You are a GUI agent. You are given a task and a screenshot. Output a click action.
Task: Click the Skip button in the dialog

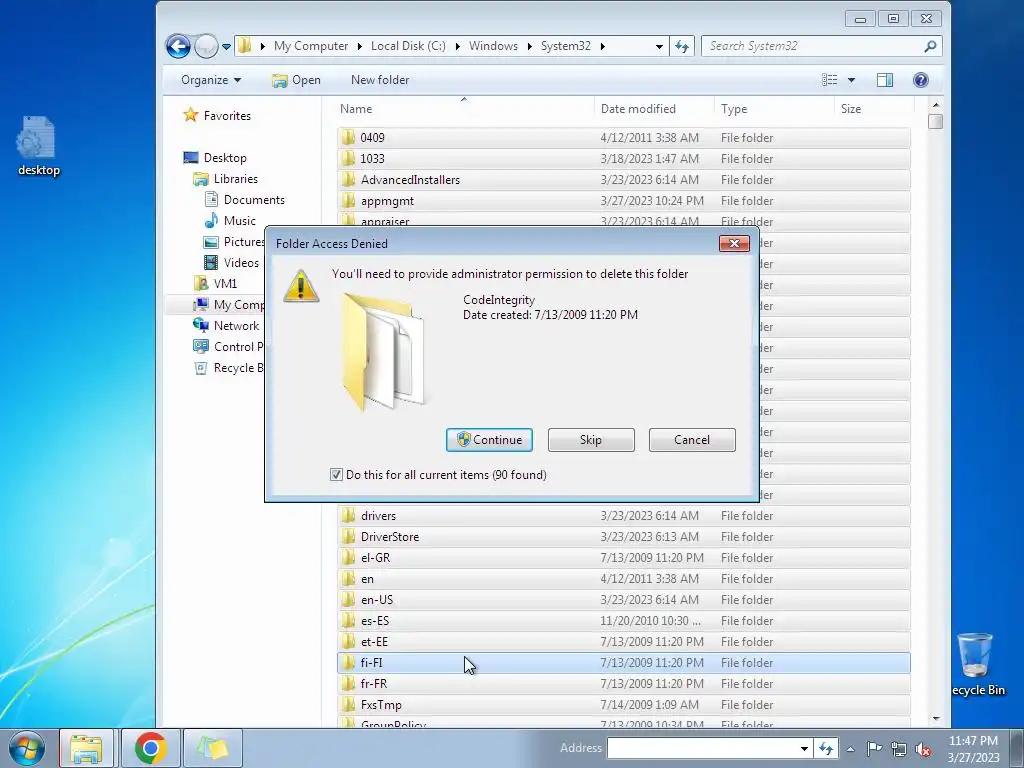[x=591, y=440]
